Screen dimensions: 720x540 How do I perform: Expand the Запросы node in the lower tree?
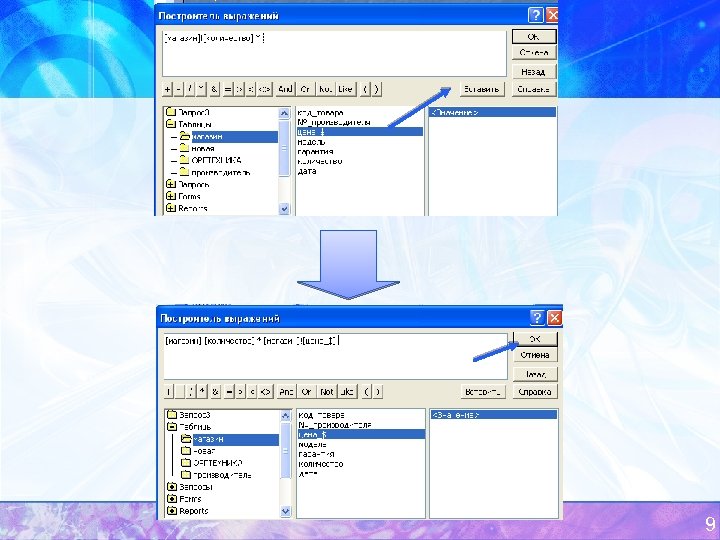(x=172, y=487)
